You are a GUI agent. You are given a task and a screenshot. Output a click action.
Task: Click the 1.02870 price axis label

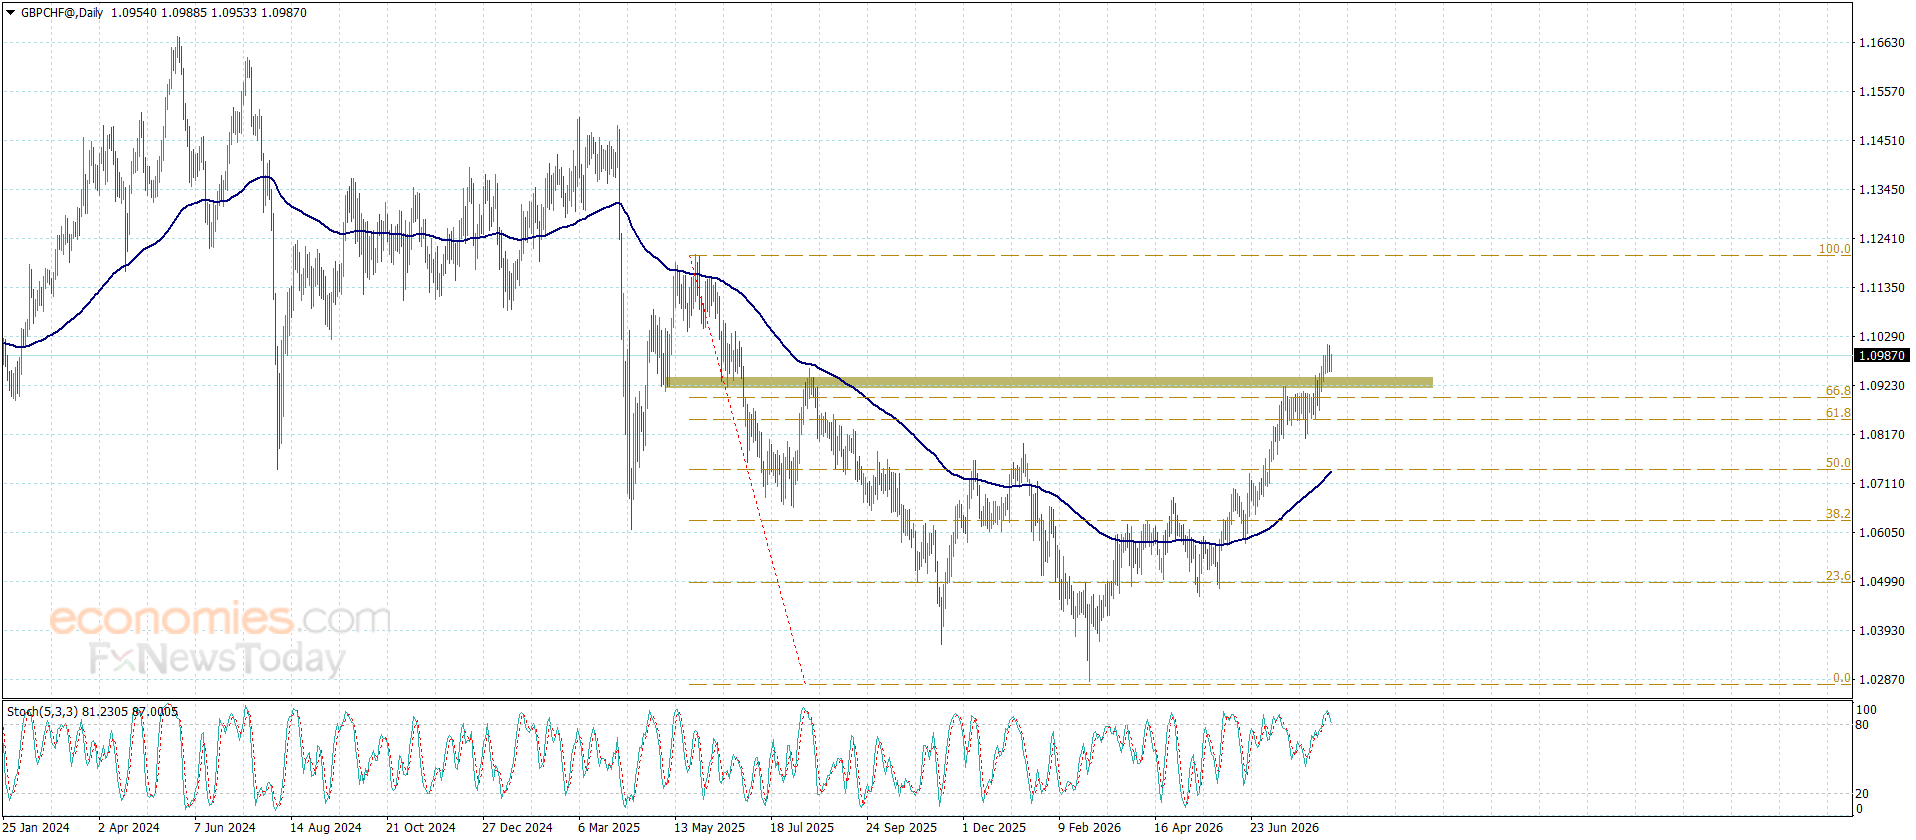pos(1881,680)
